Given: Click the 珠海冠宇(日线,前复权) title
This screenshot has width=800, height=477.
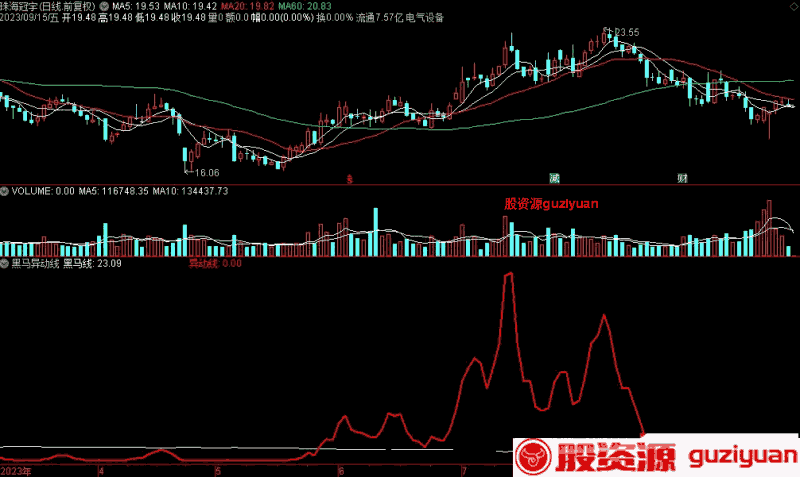Looking at the screenshot, I should click(48, 6).
